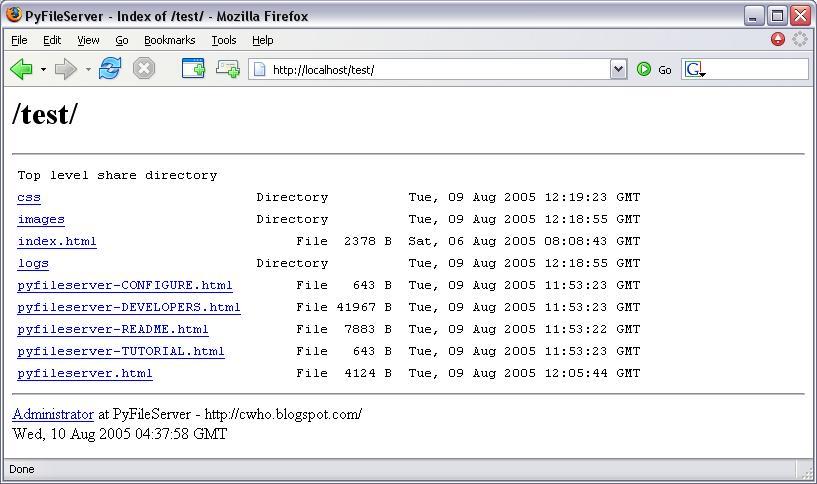Image resolution: width=817 pixels, height=484 pixels.
Task: Minimize the Firefox window
Action: coord(753,16)
